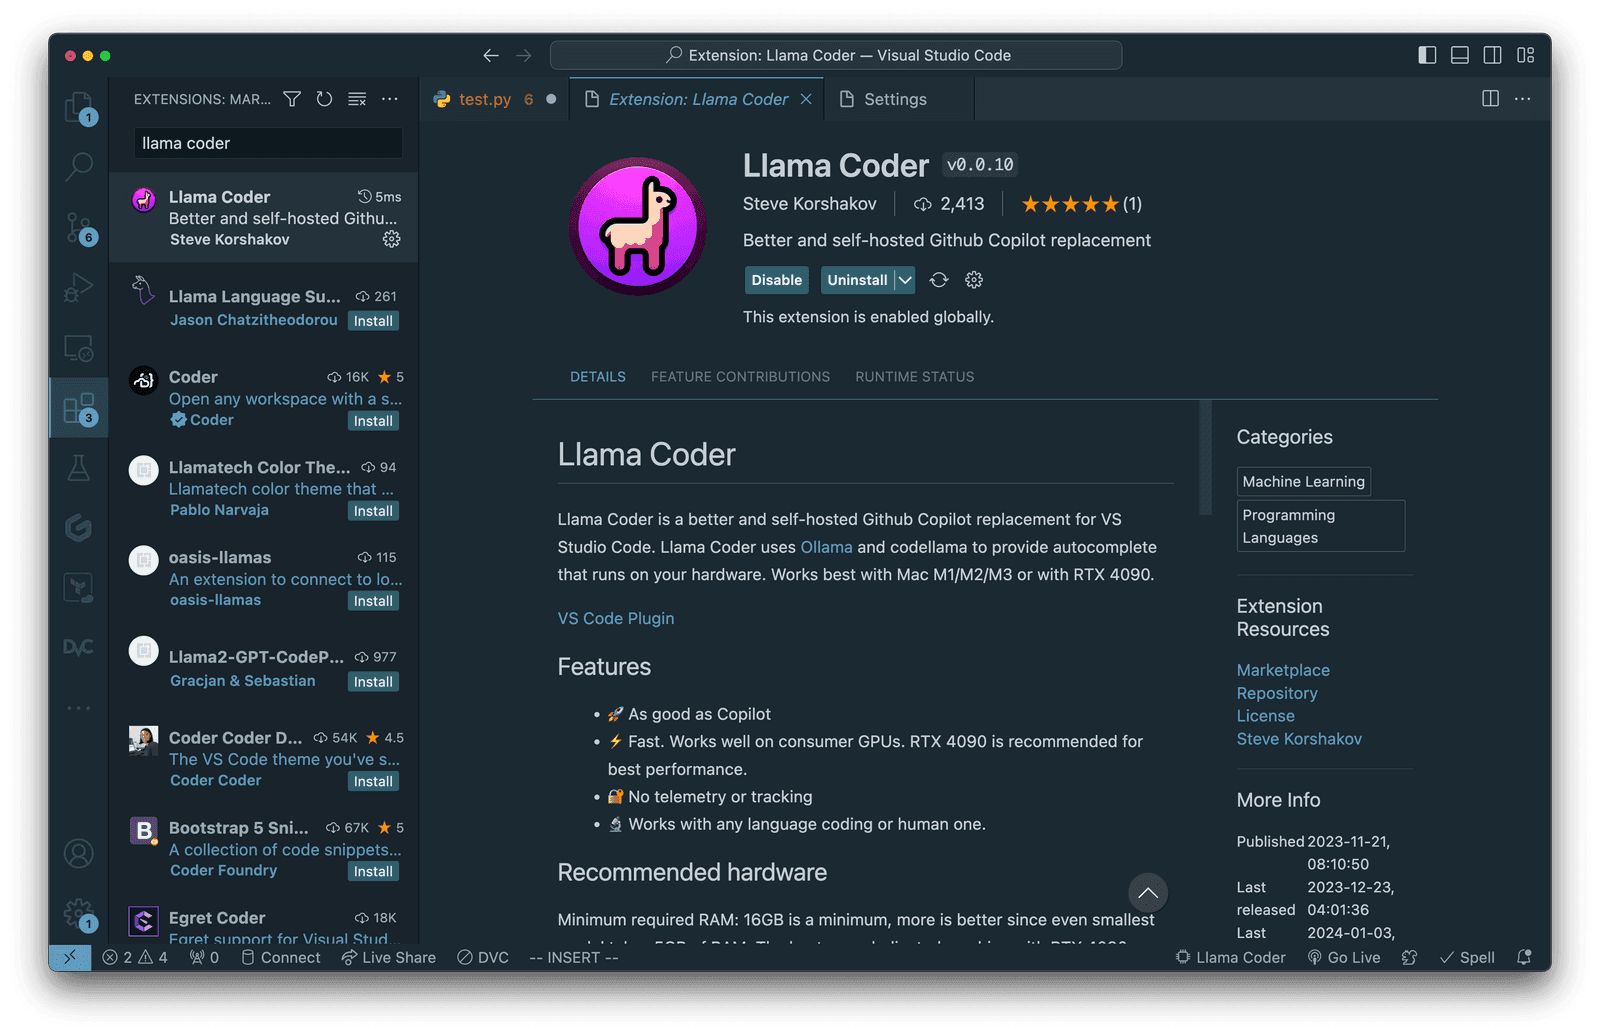Open the Repository resource link
This screenshot has height=1036, width=1600.
(1277, 693)
